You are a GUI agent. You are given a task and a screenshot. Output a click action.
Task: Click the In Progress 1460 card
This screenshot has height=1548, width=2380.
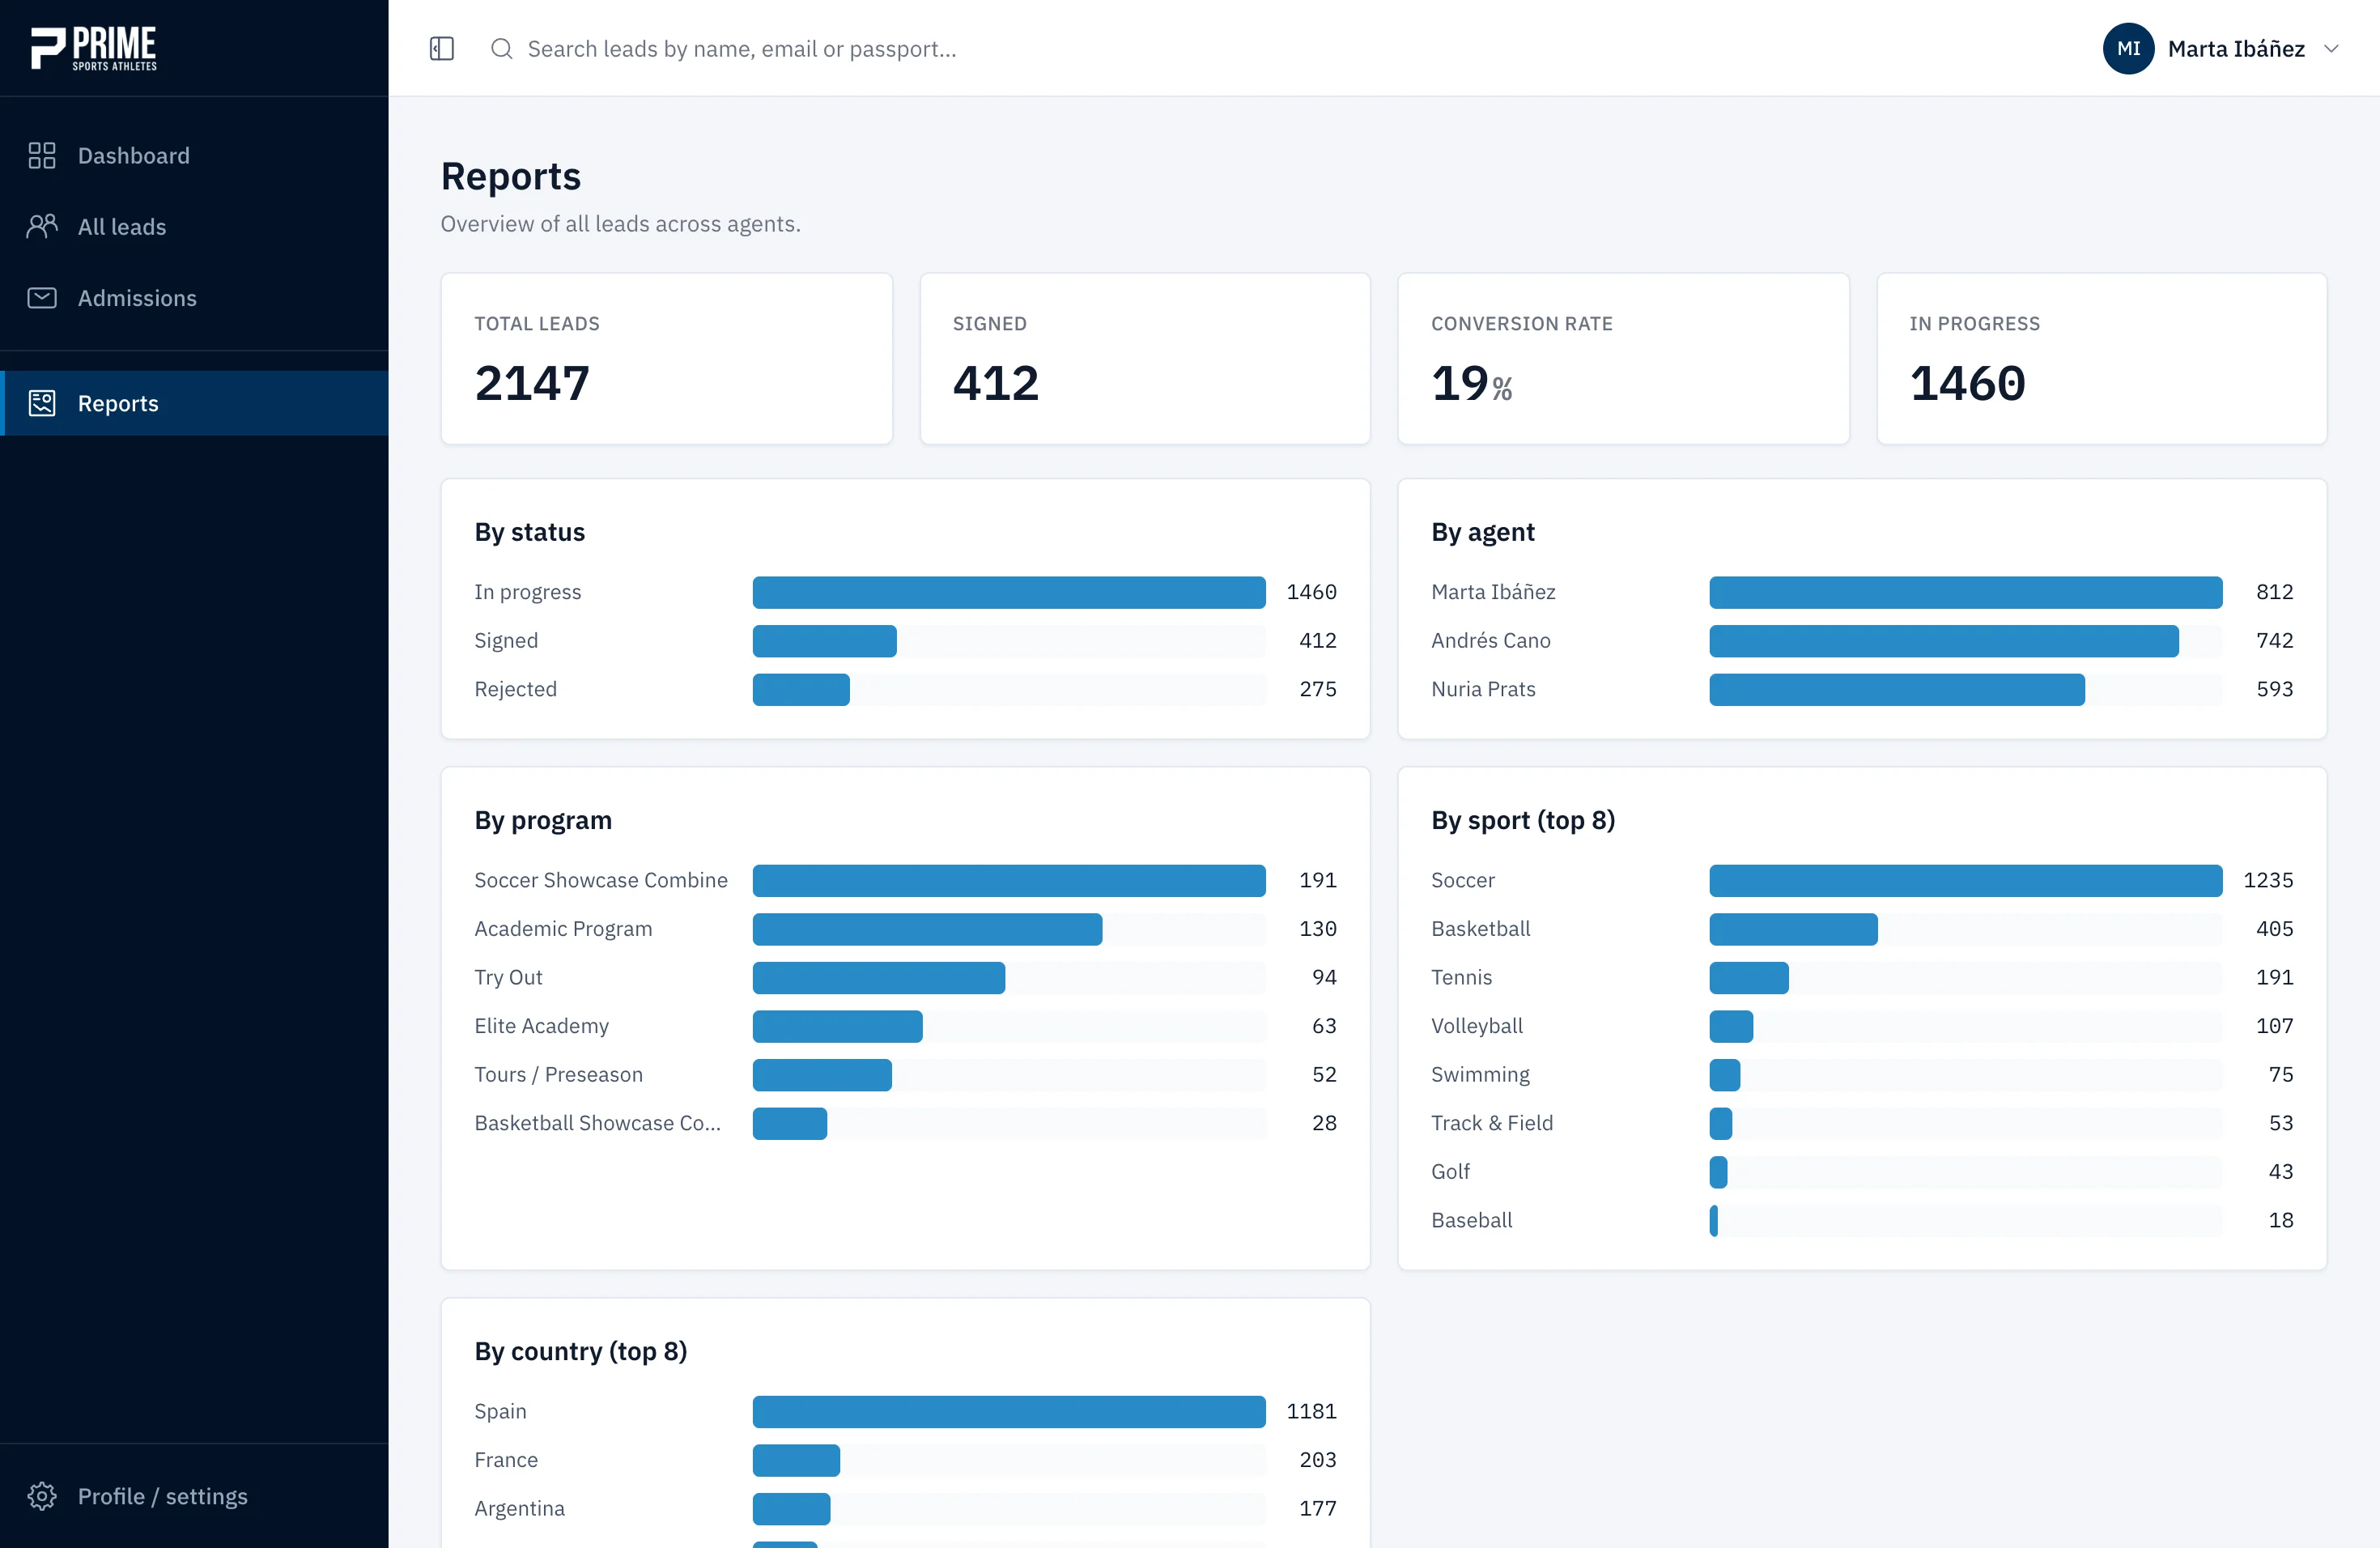pos(2102,358)
